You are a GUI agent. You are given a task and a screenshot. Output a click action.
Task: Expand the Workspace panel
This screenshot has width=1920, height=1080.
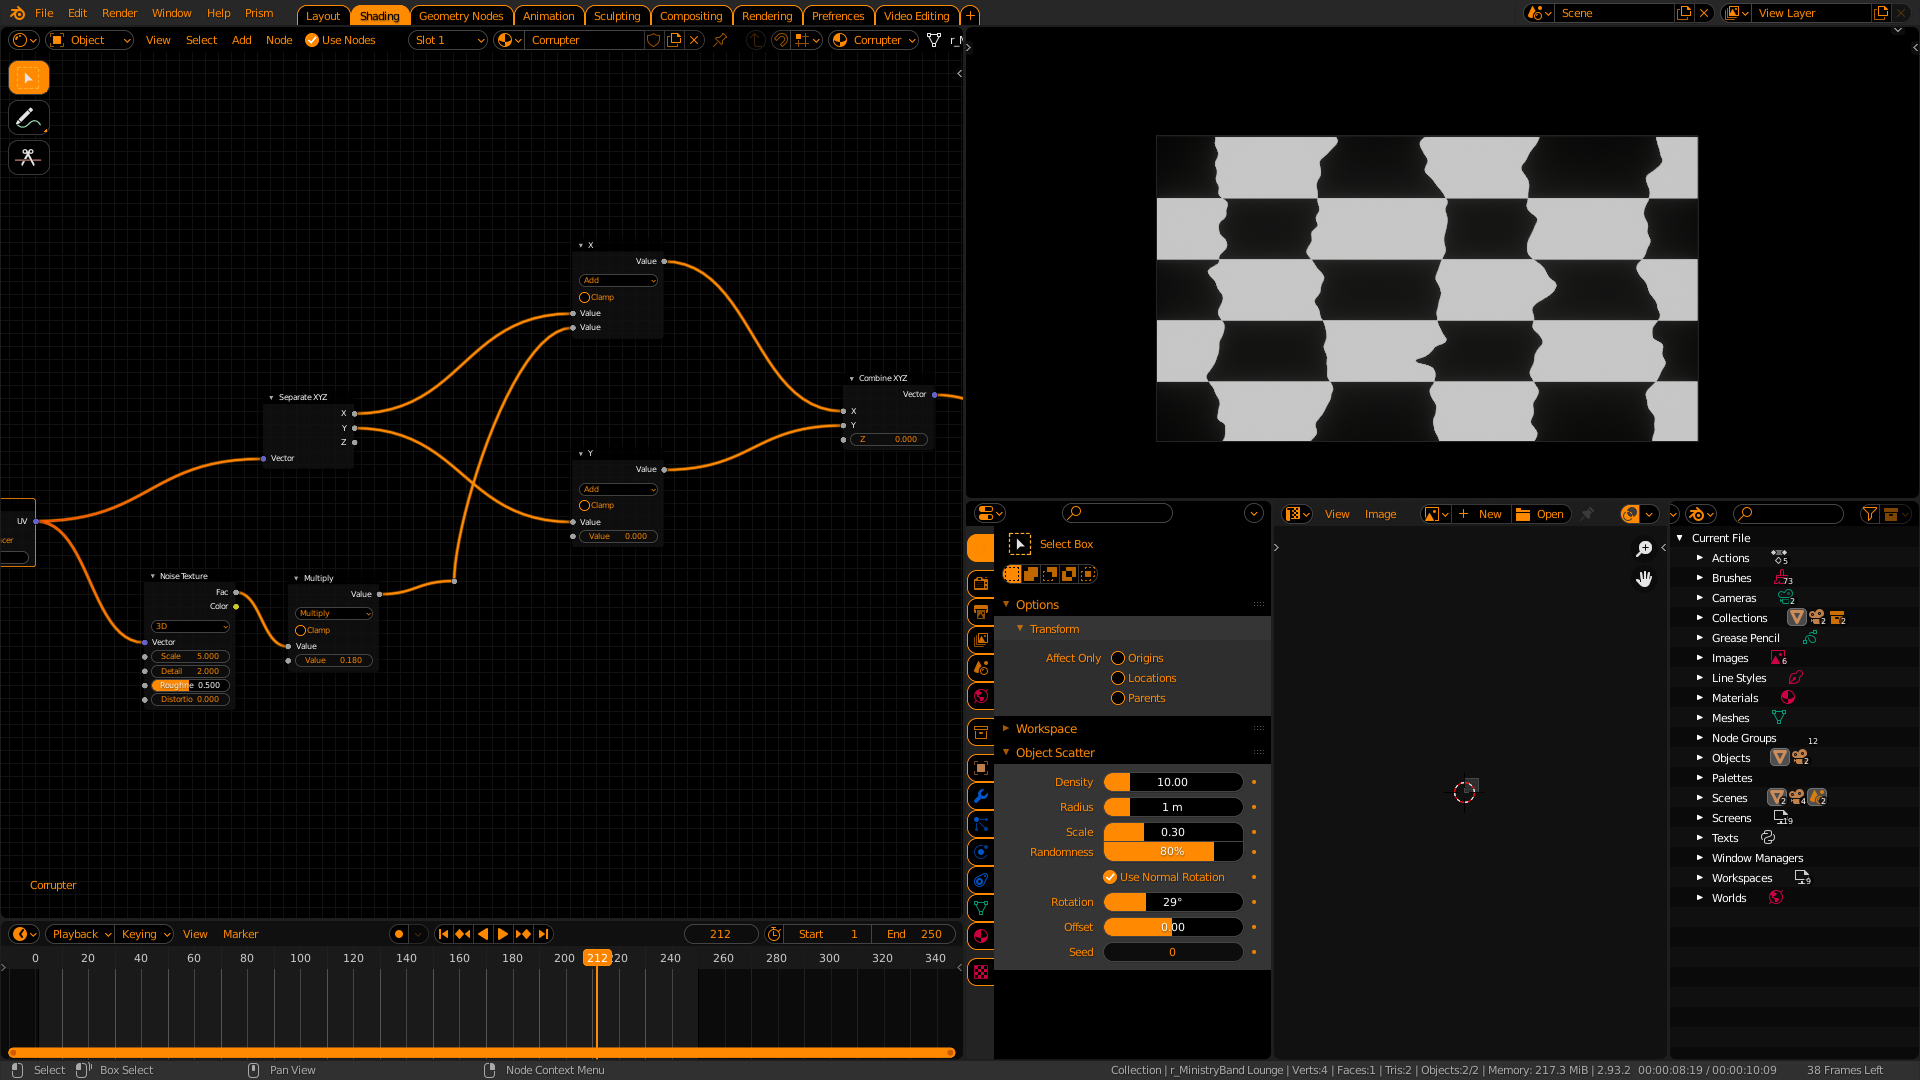tap(1046, 729)
